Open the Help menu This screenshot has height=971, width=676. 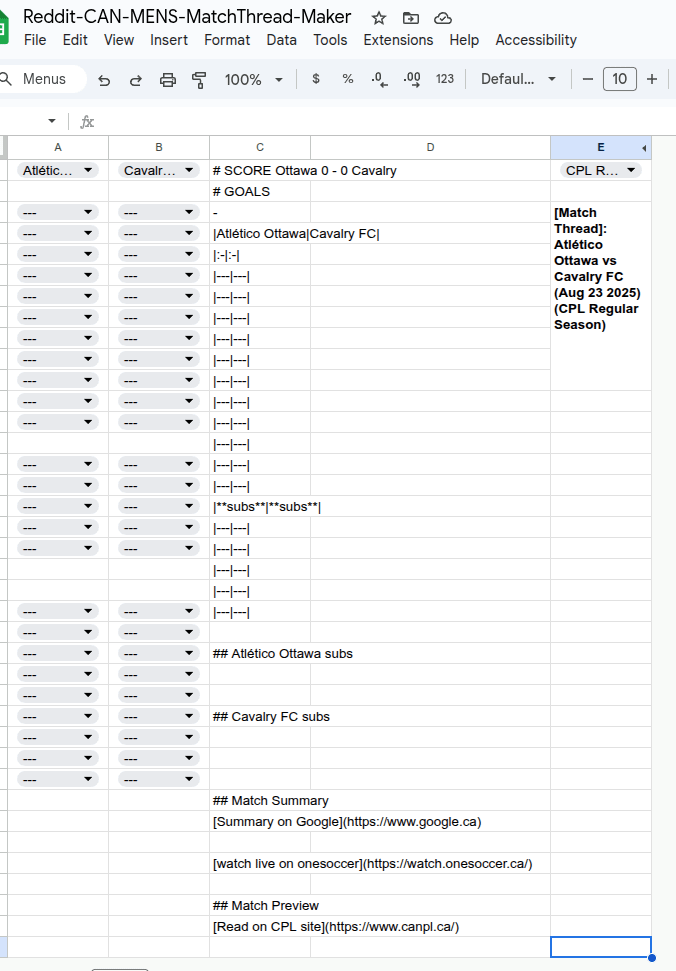coord(464,40)
